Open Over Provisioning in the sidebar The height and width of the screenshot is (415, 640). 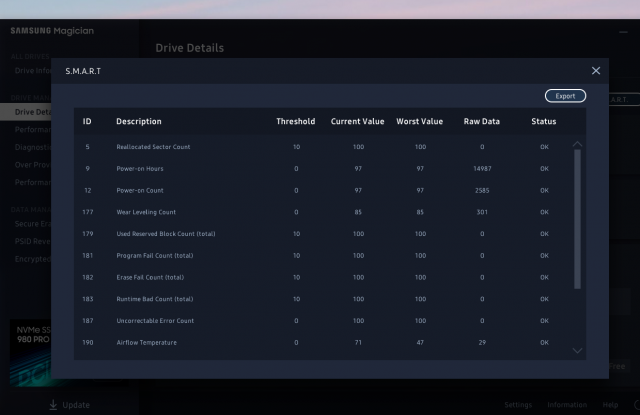point(30,166)
